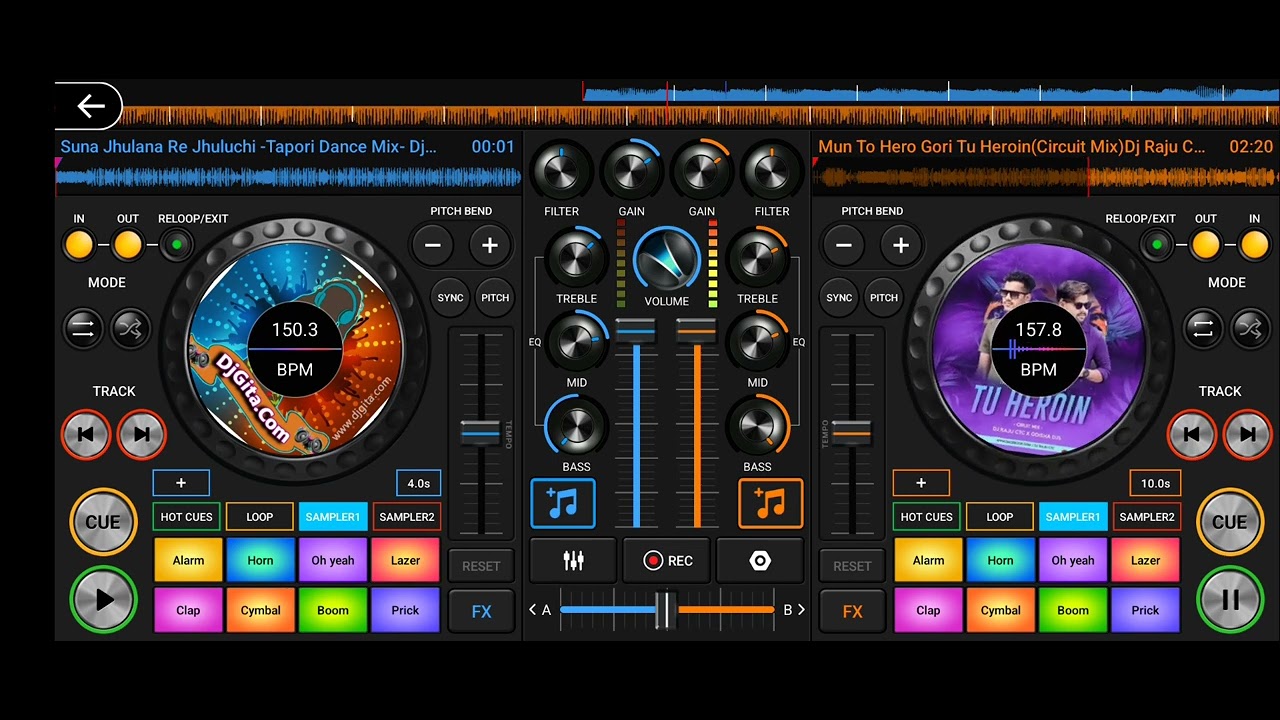Switch to LOOP tab on right deck
Image resolution: width=1280 pixels, height=720 pixels.
tap(1000, 517)
